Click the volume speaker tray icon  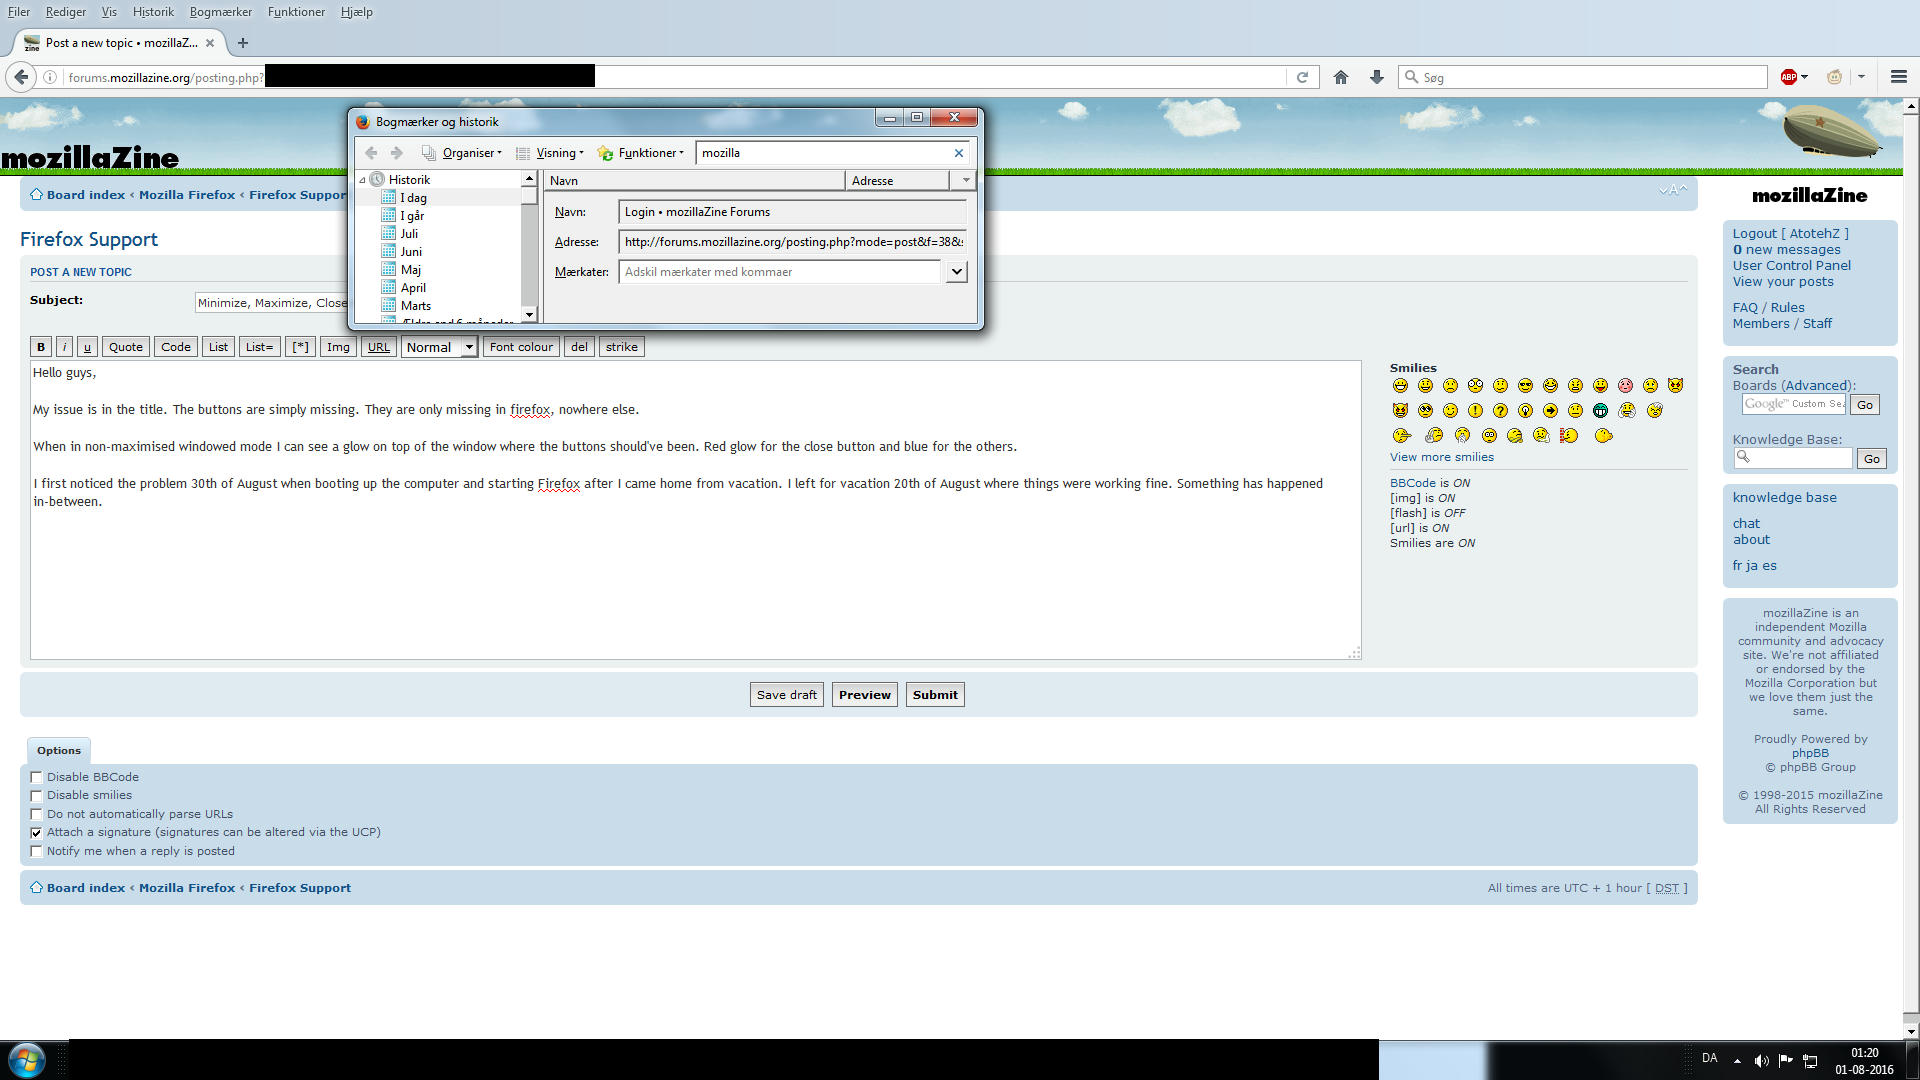(x=1761, y=1060)
